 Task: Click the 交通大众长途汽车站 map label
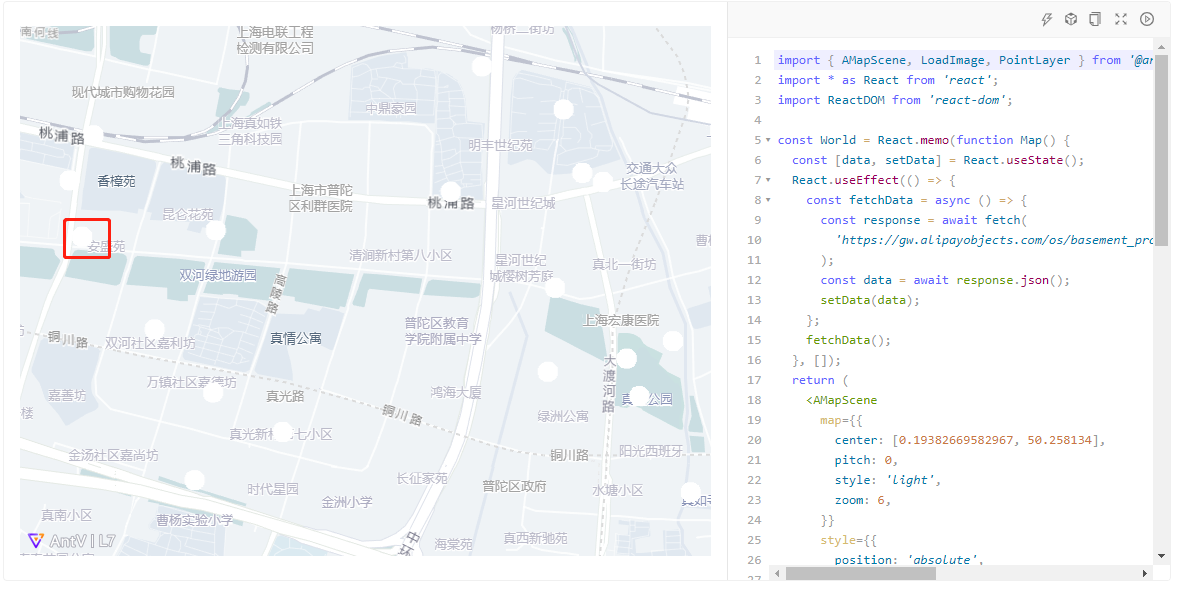point(652,176)
